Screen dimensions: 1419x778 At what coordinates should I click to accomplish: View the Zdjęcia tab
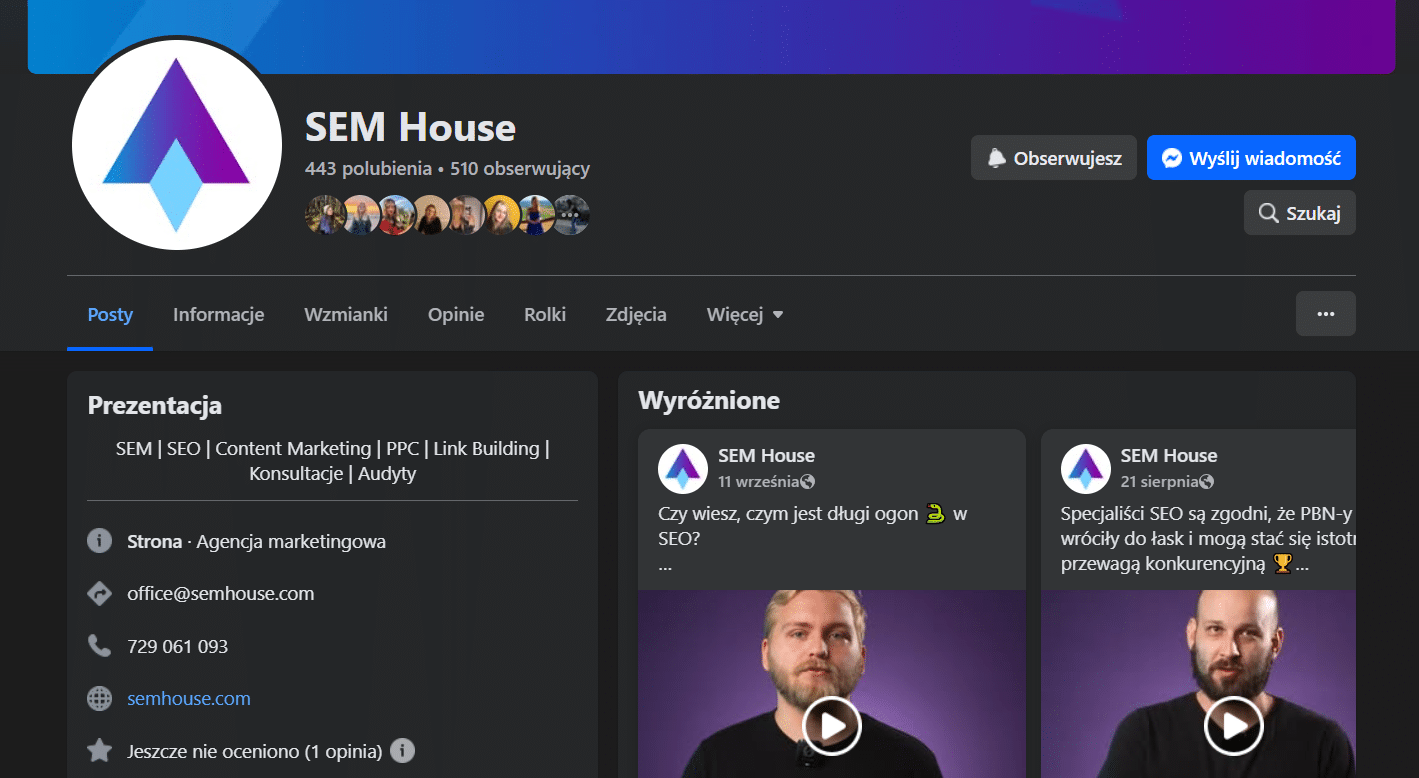click(x=636, y=314)
